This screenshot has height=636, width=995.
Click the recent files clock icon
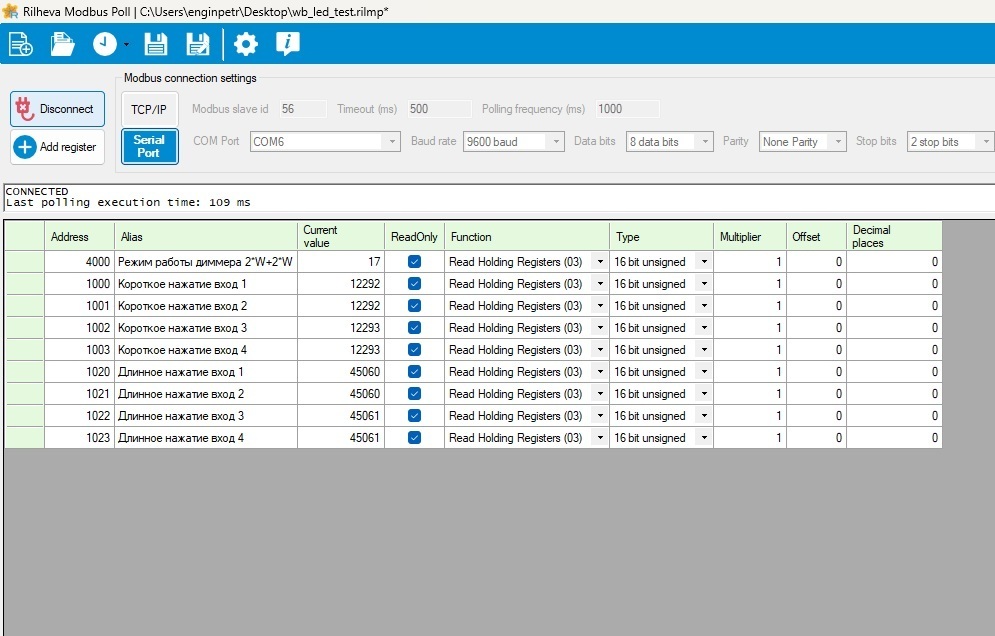pos(104,44)
